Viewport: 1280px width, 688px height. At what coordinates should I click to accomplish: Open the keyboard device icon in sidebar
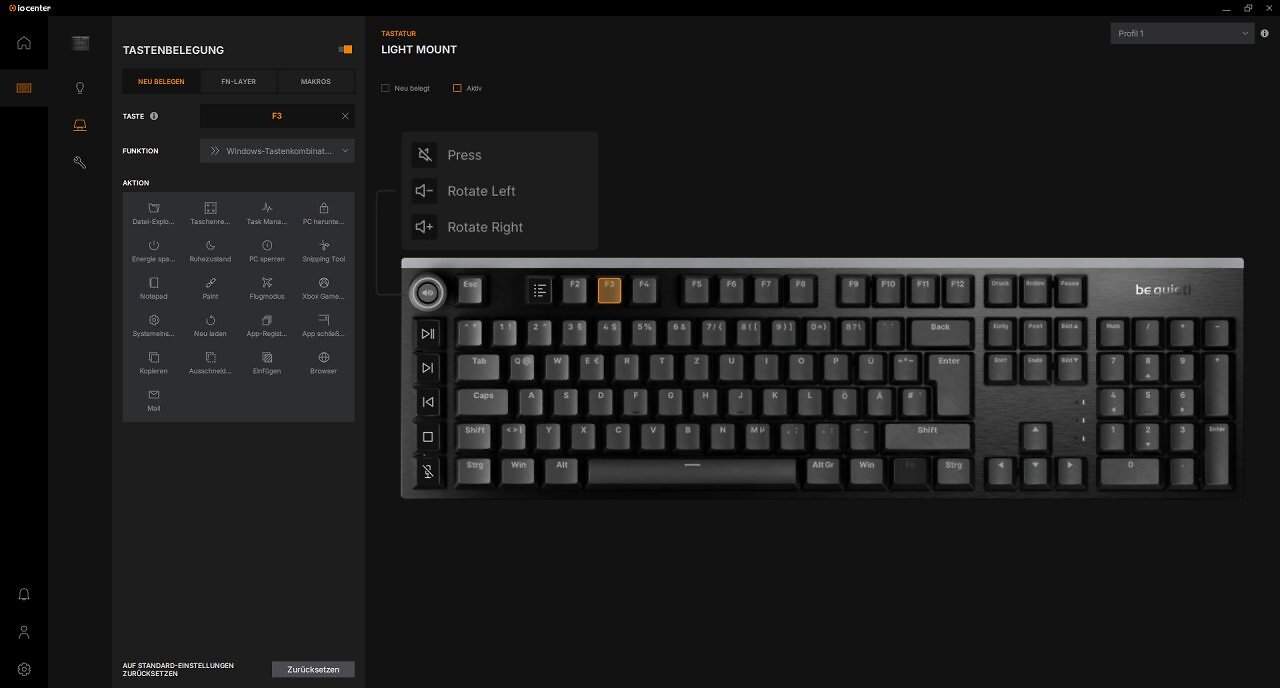[24, 88]
